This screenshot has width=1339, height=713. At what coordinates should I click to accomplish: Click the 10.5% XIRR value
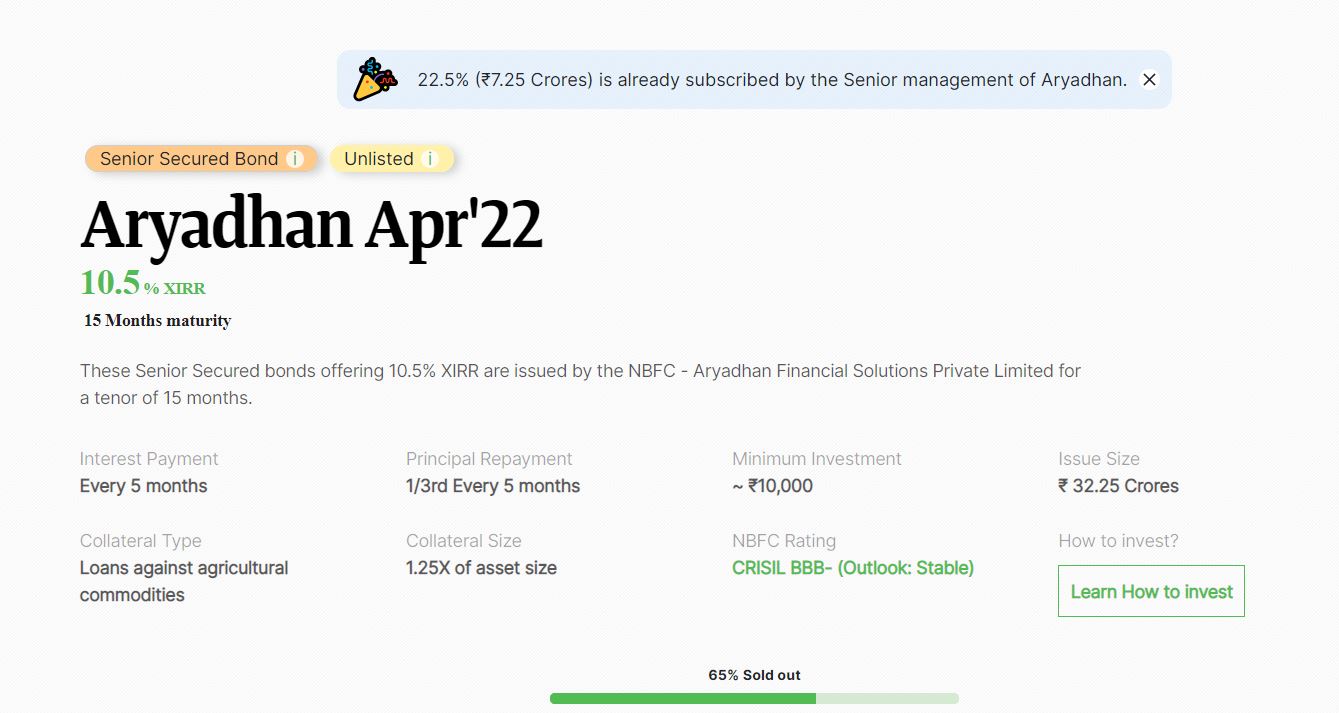(142, 283)
